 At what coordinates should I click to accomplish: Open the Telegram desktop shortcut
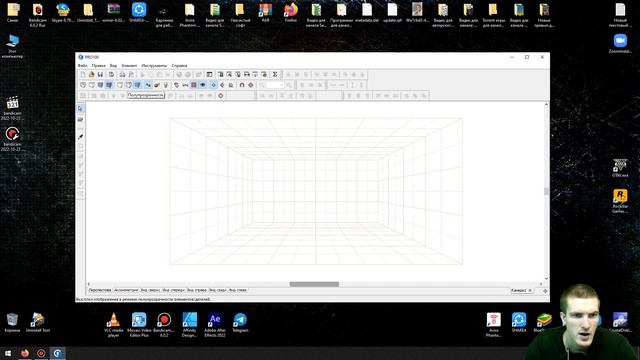(240, 322)
